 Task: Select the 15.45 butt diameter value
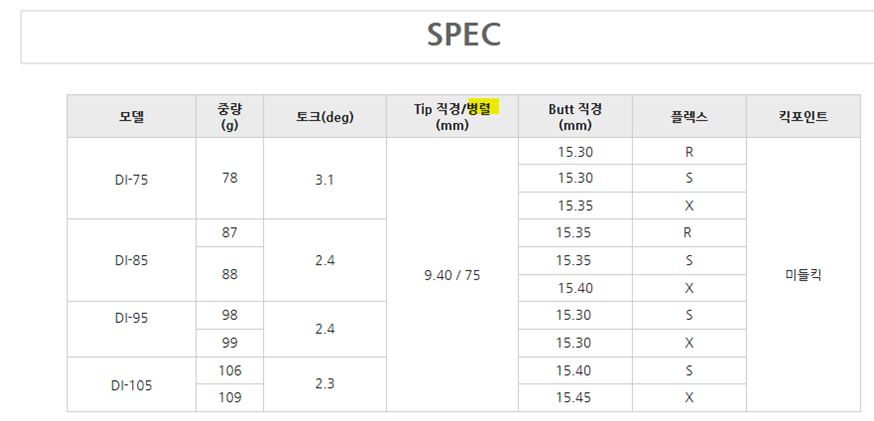575,398
